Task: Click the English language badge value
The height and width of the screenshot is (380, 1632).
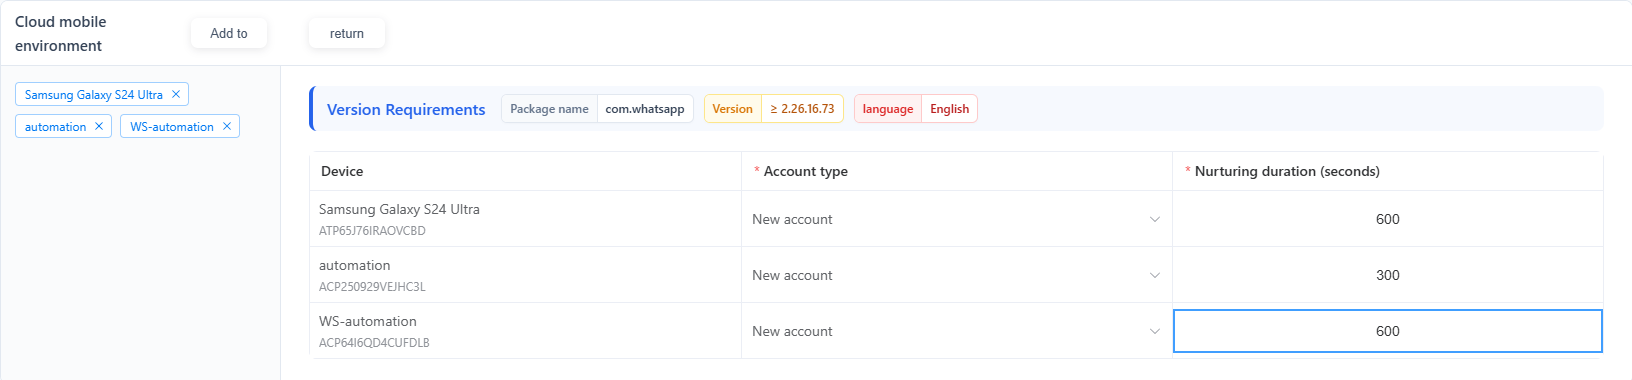Action: [950, 109]
